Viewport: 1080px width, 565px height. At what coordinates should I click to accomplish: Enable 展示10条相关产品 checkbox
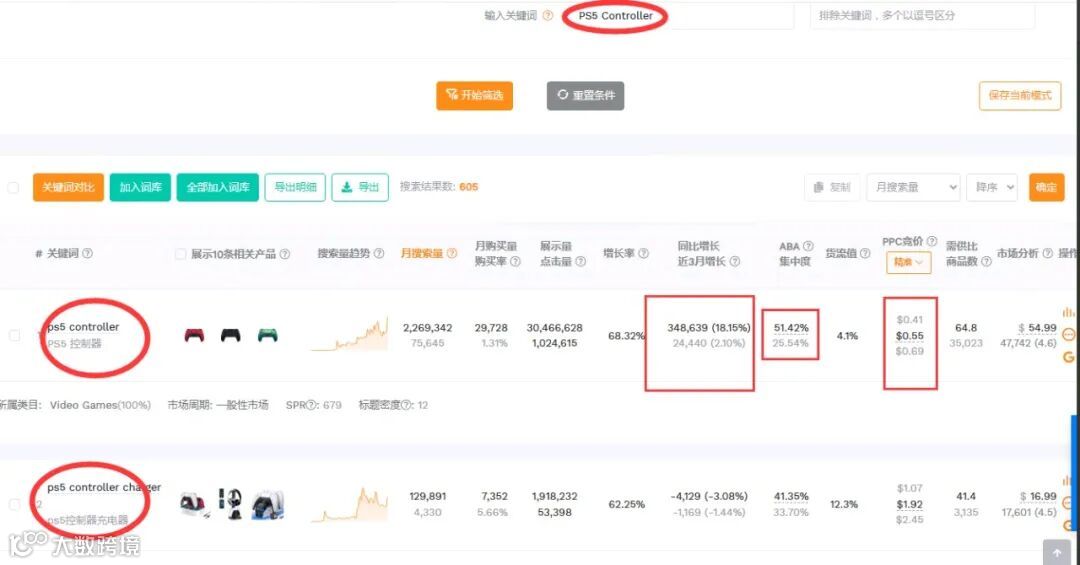click(180, 254)
